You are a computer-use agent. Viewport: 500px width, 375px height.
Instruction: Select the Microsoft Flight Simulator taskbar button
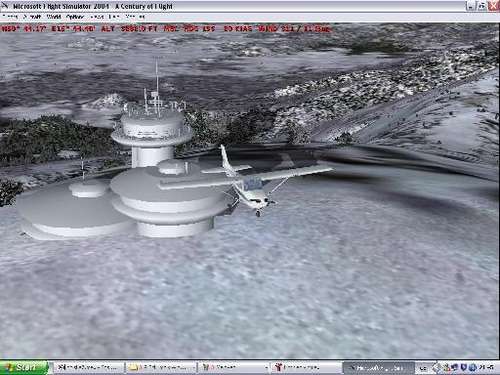tap(378, 367)
